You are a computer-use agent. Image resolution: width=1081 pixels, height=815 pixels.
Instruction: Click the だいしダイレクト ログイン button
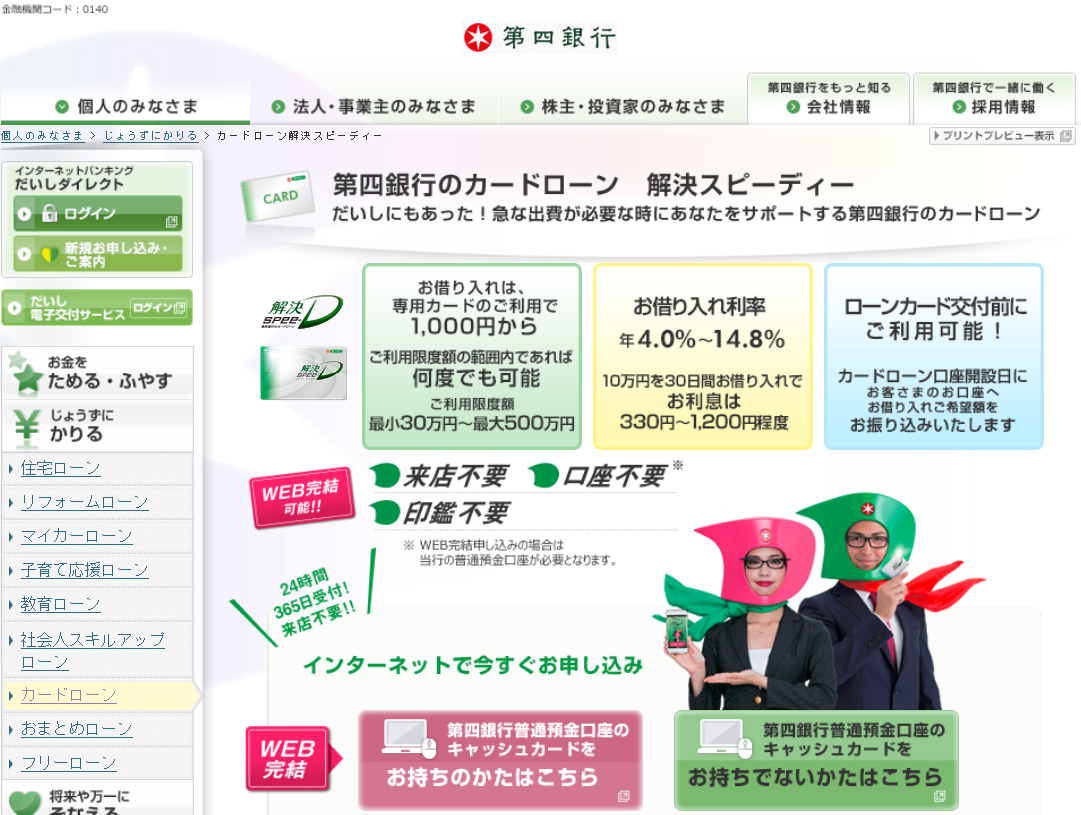(x=98, y=214)
